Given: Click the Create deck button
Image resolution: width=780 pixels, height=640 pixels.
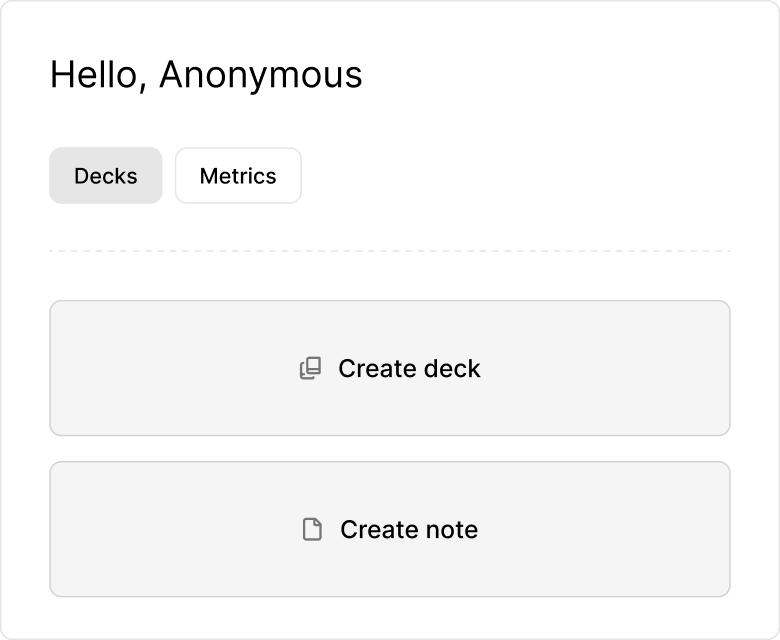Looking at the screenshot, I should pos(390,368).
